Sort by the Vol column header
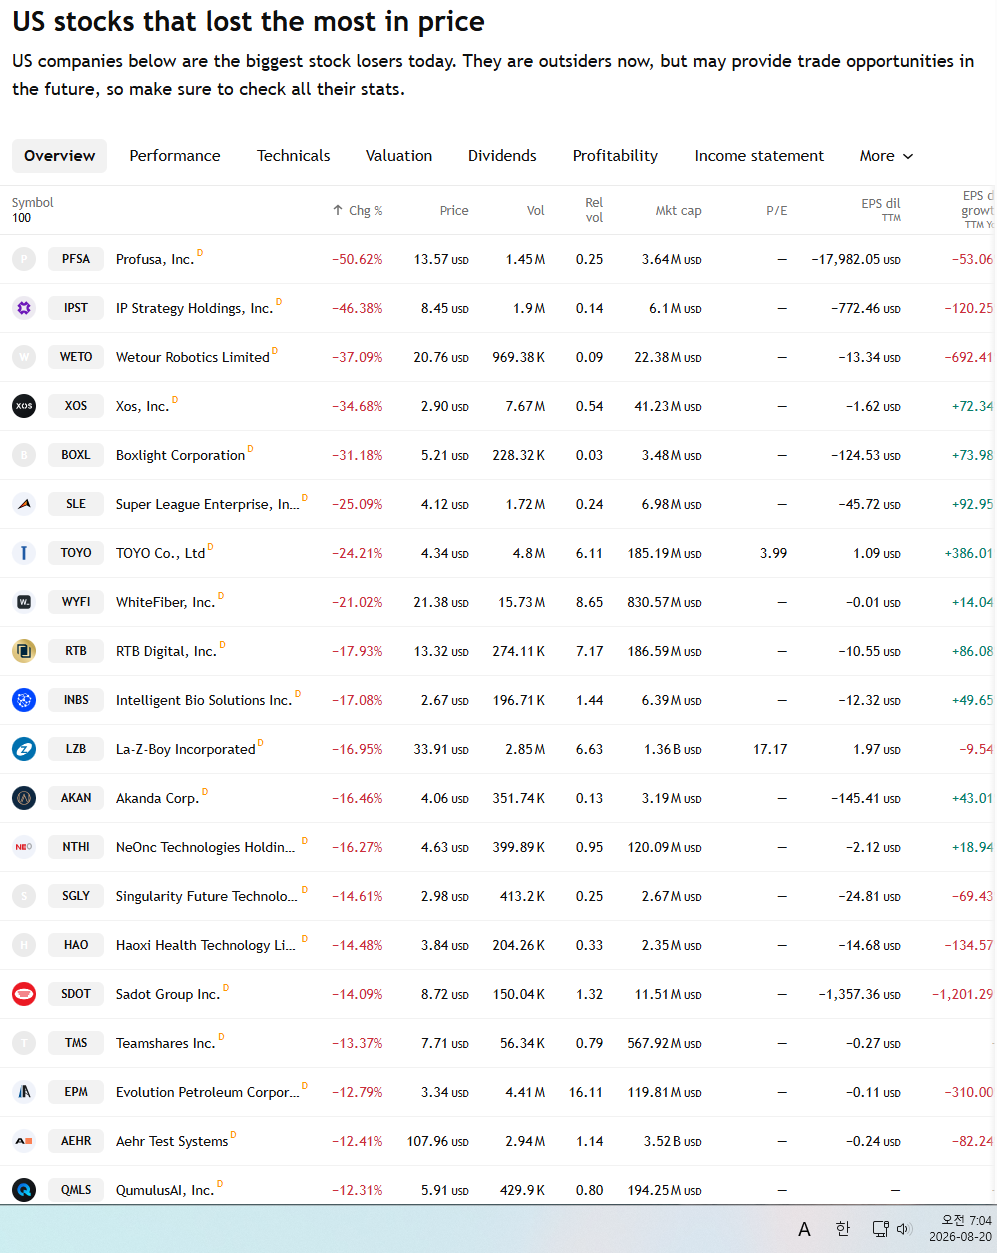997x1253 pixels. tap(536, 211)
